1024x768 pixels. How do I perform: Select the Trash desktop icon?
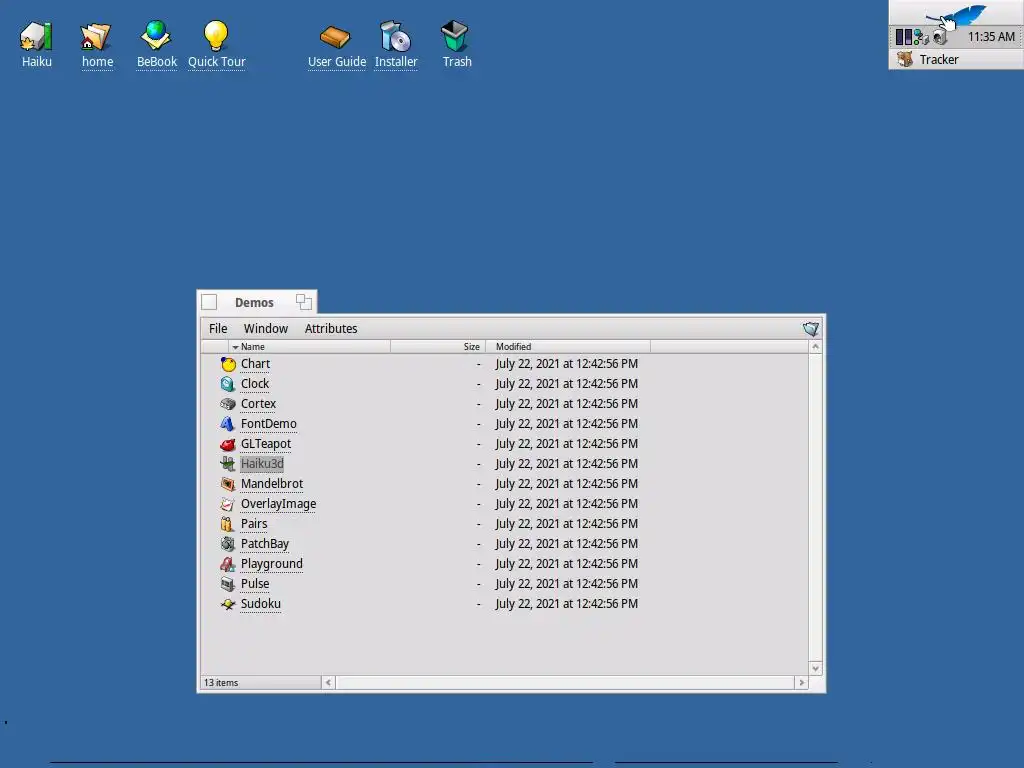point(455,35)
